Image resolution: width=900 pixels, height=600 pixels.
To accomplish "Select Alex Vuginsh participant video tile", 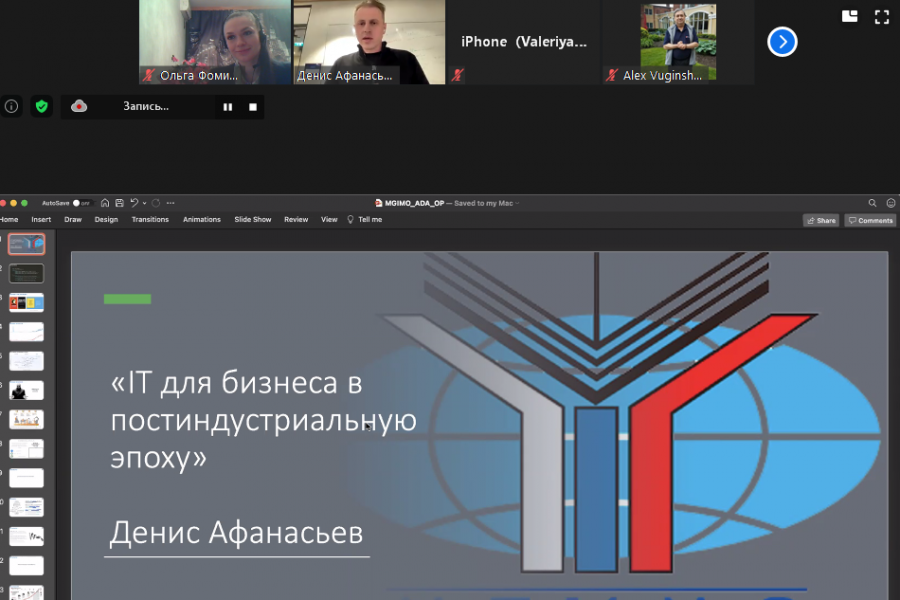I will pyautogui.click(x=678, y=42).
